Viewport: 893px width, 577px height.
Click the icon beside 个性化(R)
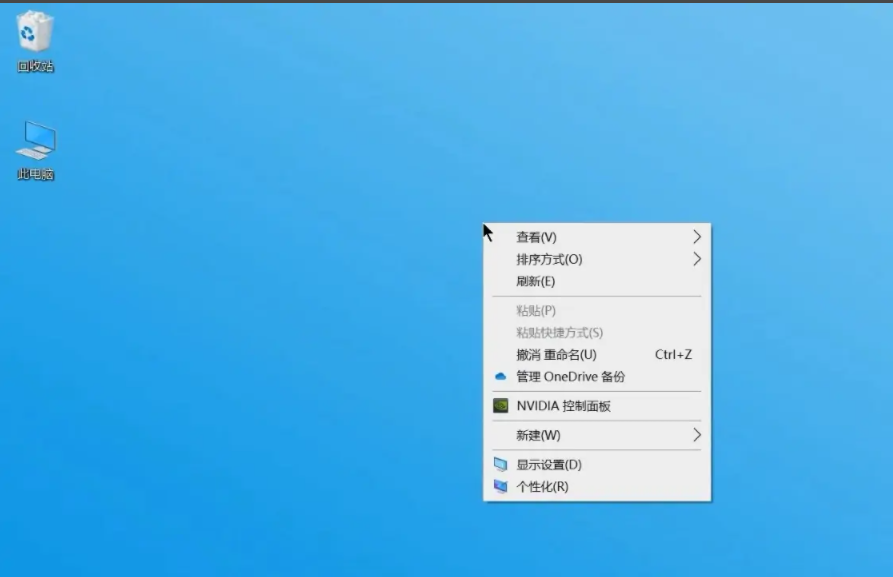501,487
